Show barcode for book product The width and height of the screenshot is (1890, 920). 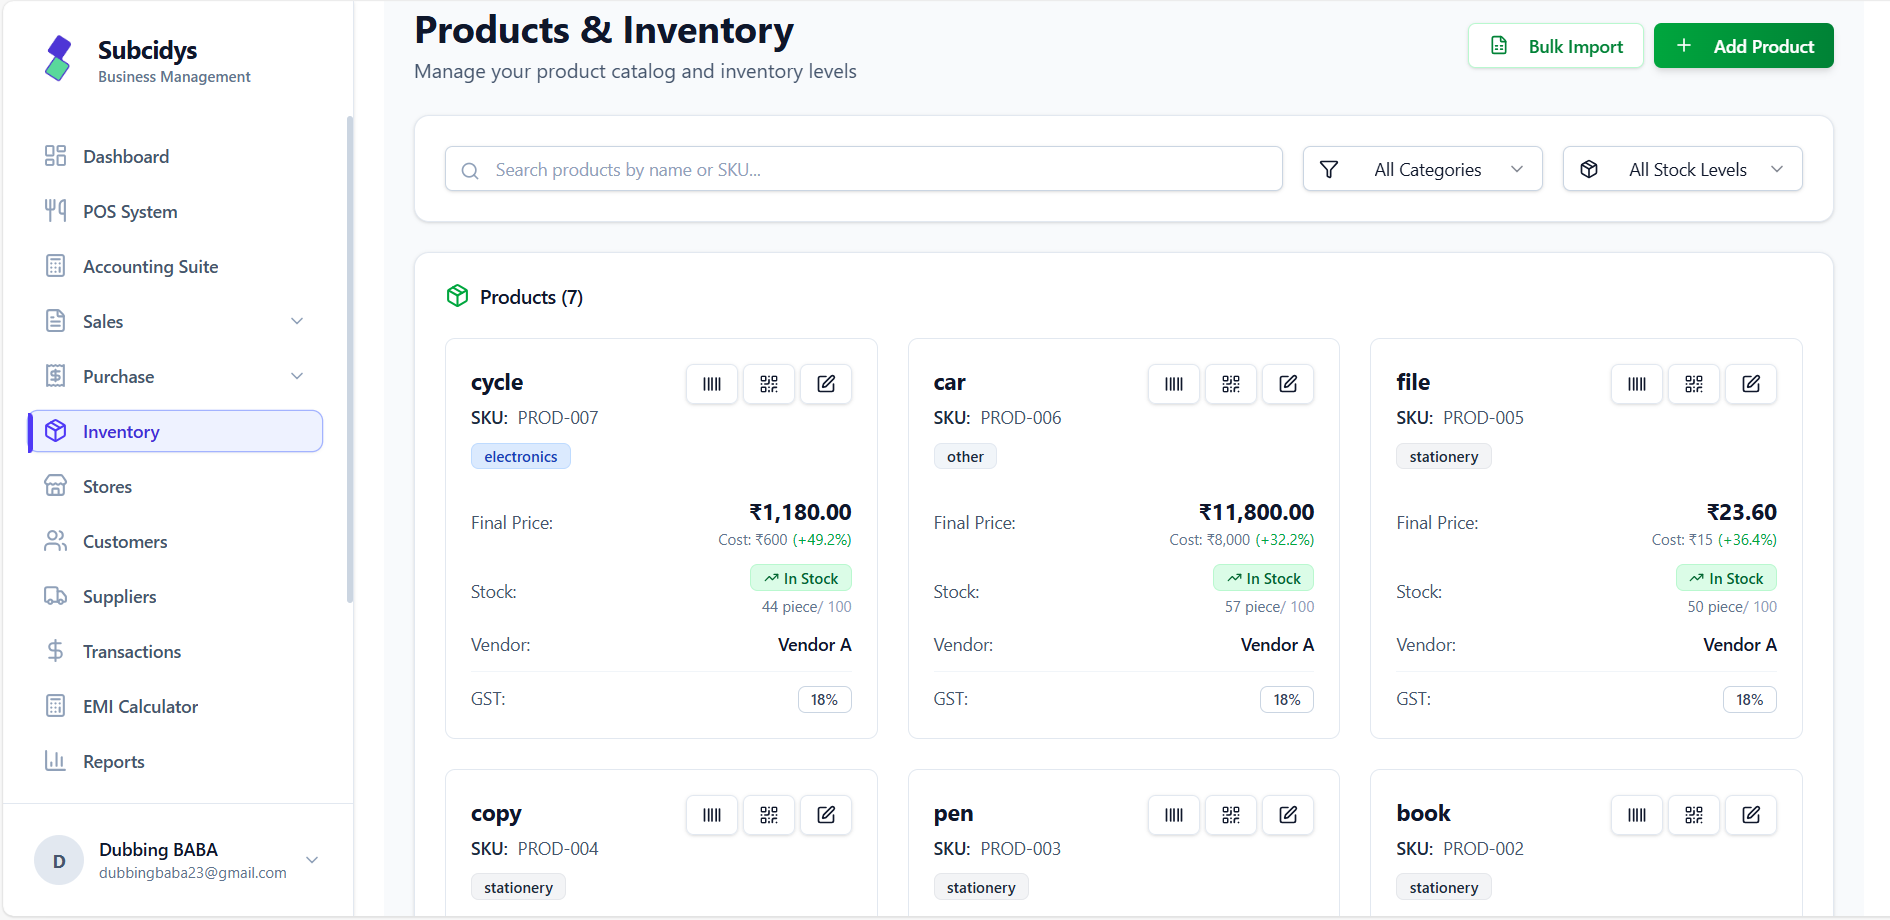[x=1637, y=815]
